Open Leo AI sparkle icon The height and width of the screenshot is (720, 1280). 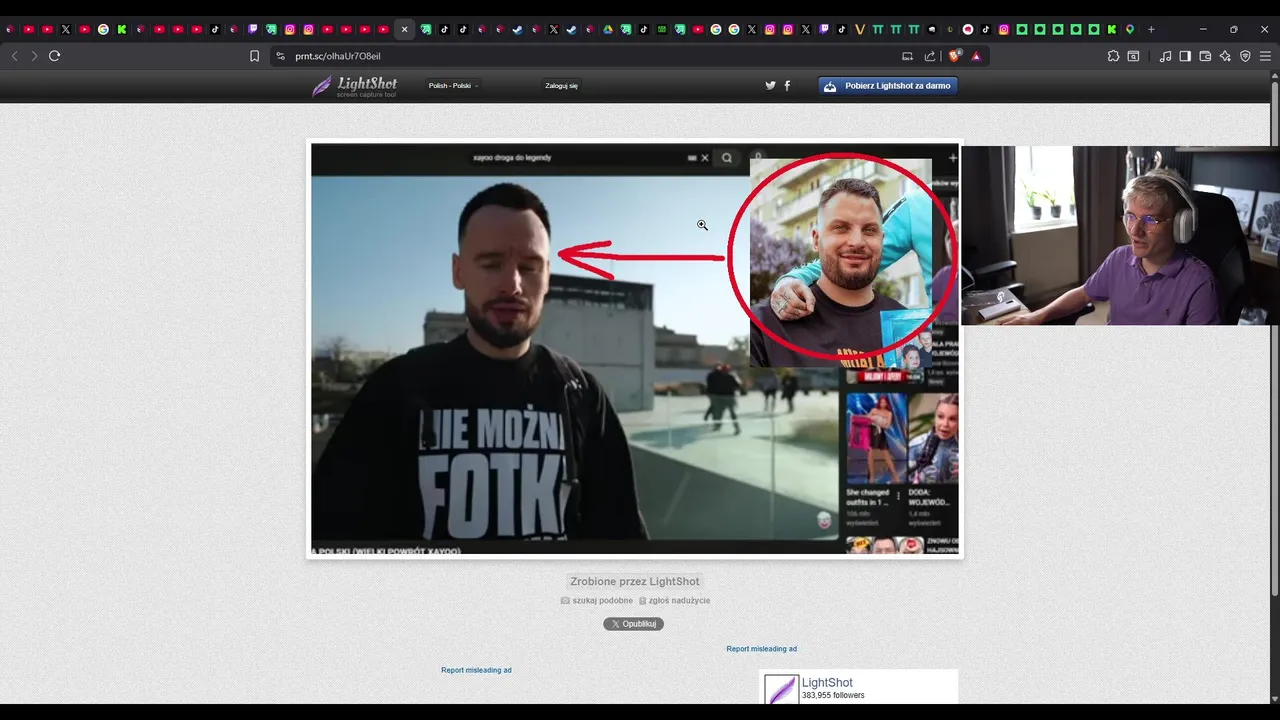click(x=1225, y=56)
